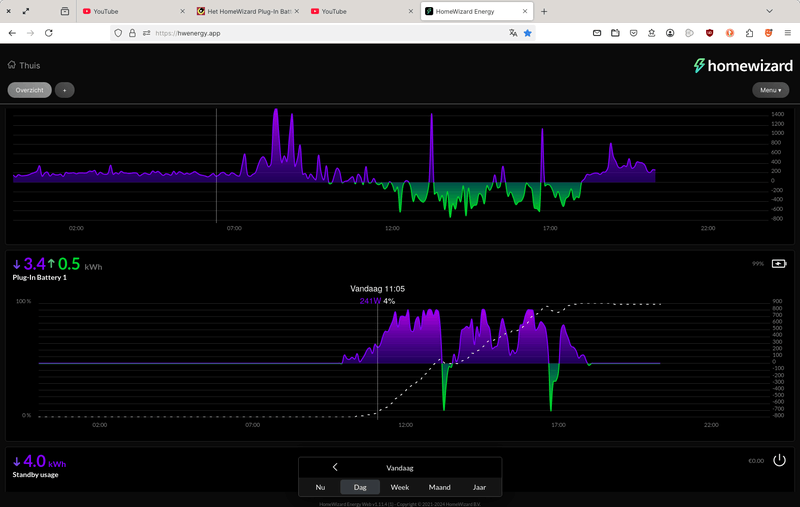Switch the time range to Nu
This screenshot has width=800, height=507.
click(x=320, y=487)
